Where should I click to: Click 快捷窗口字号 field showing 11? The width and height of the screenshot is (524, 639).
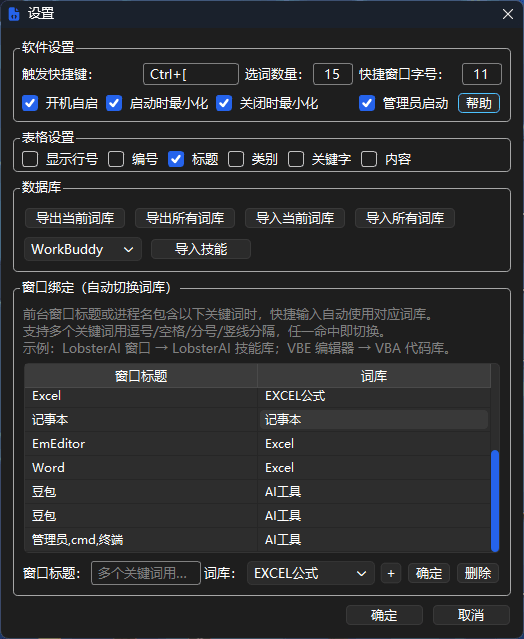tap(482, 74)
